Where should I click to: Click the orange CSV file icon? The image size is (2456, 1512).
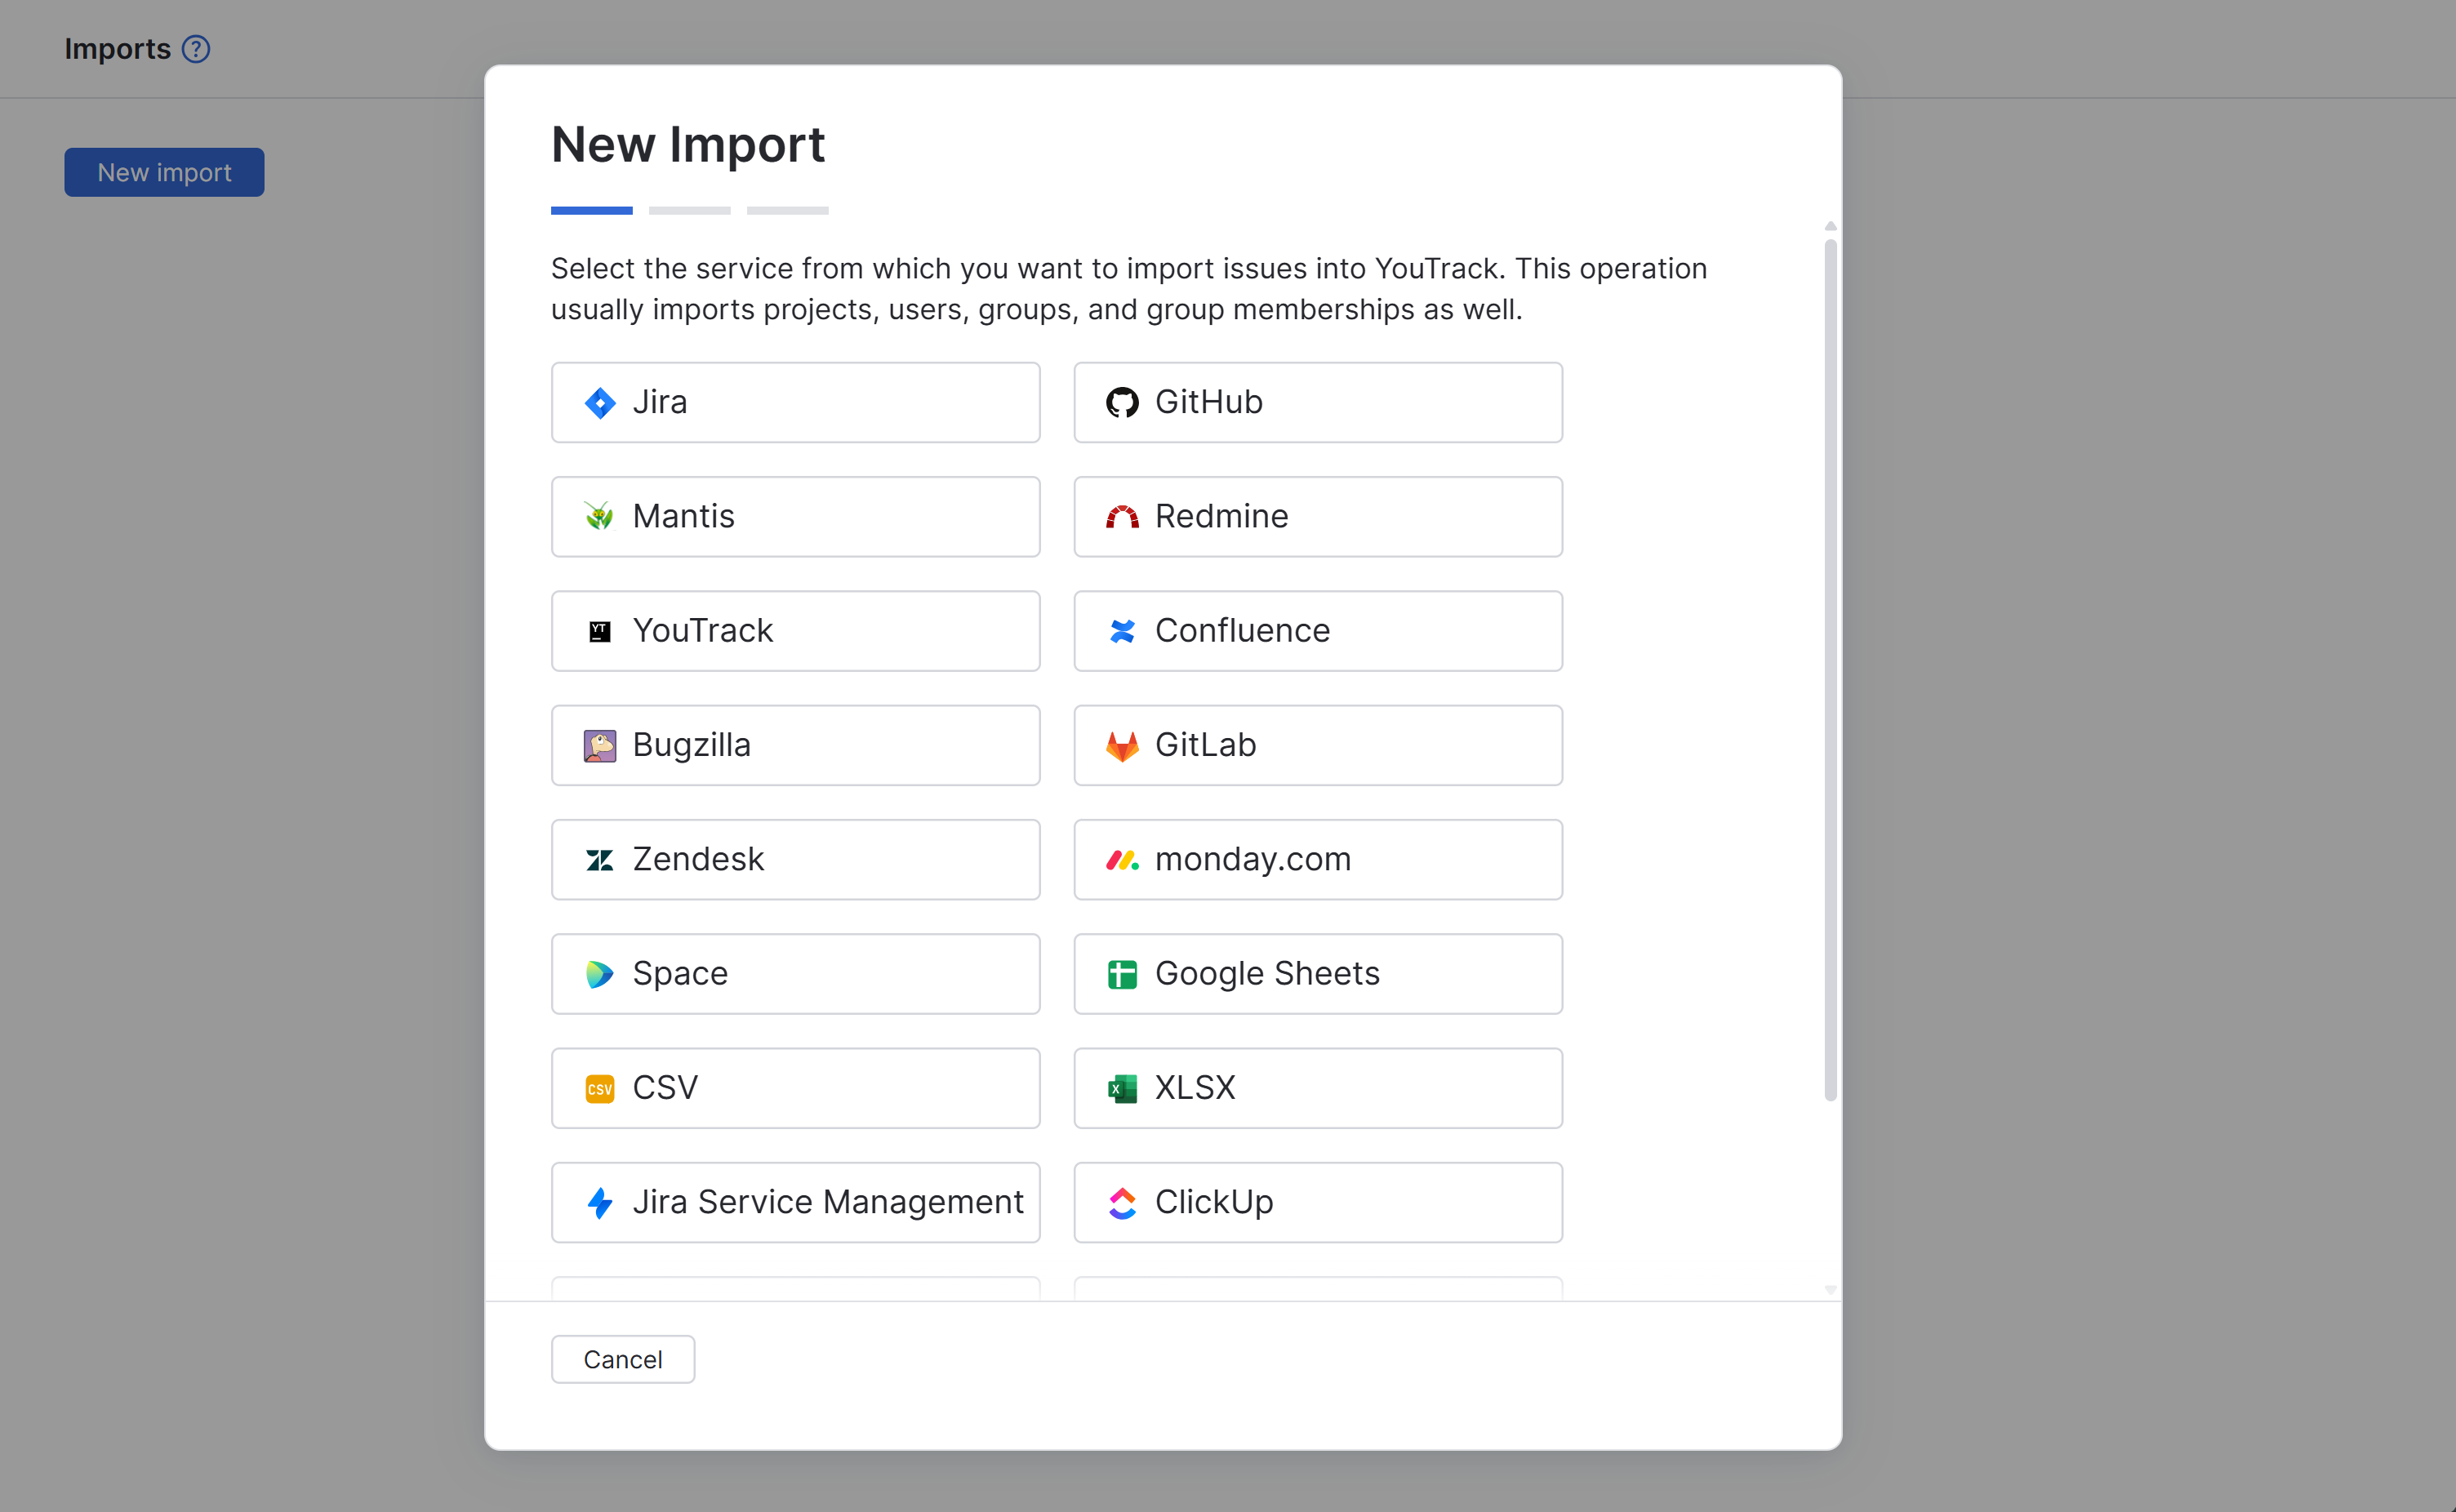tap(600, 1089)
